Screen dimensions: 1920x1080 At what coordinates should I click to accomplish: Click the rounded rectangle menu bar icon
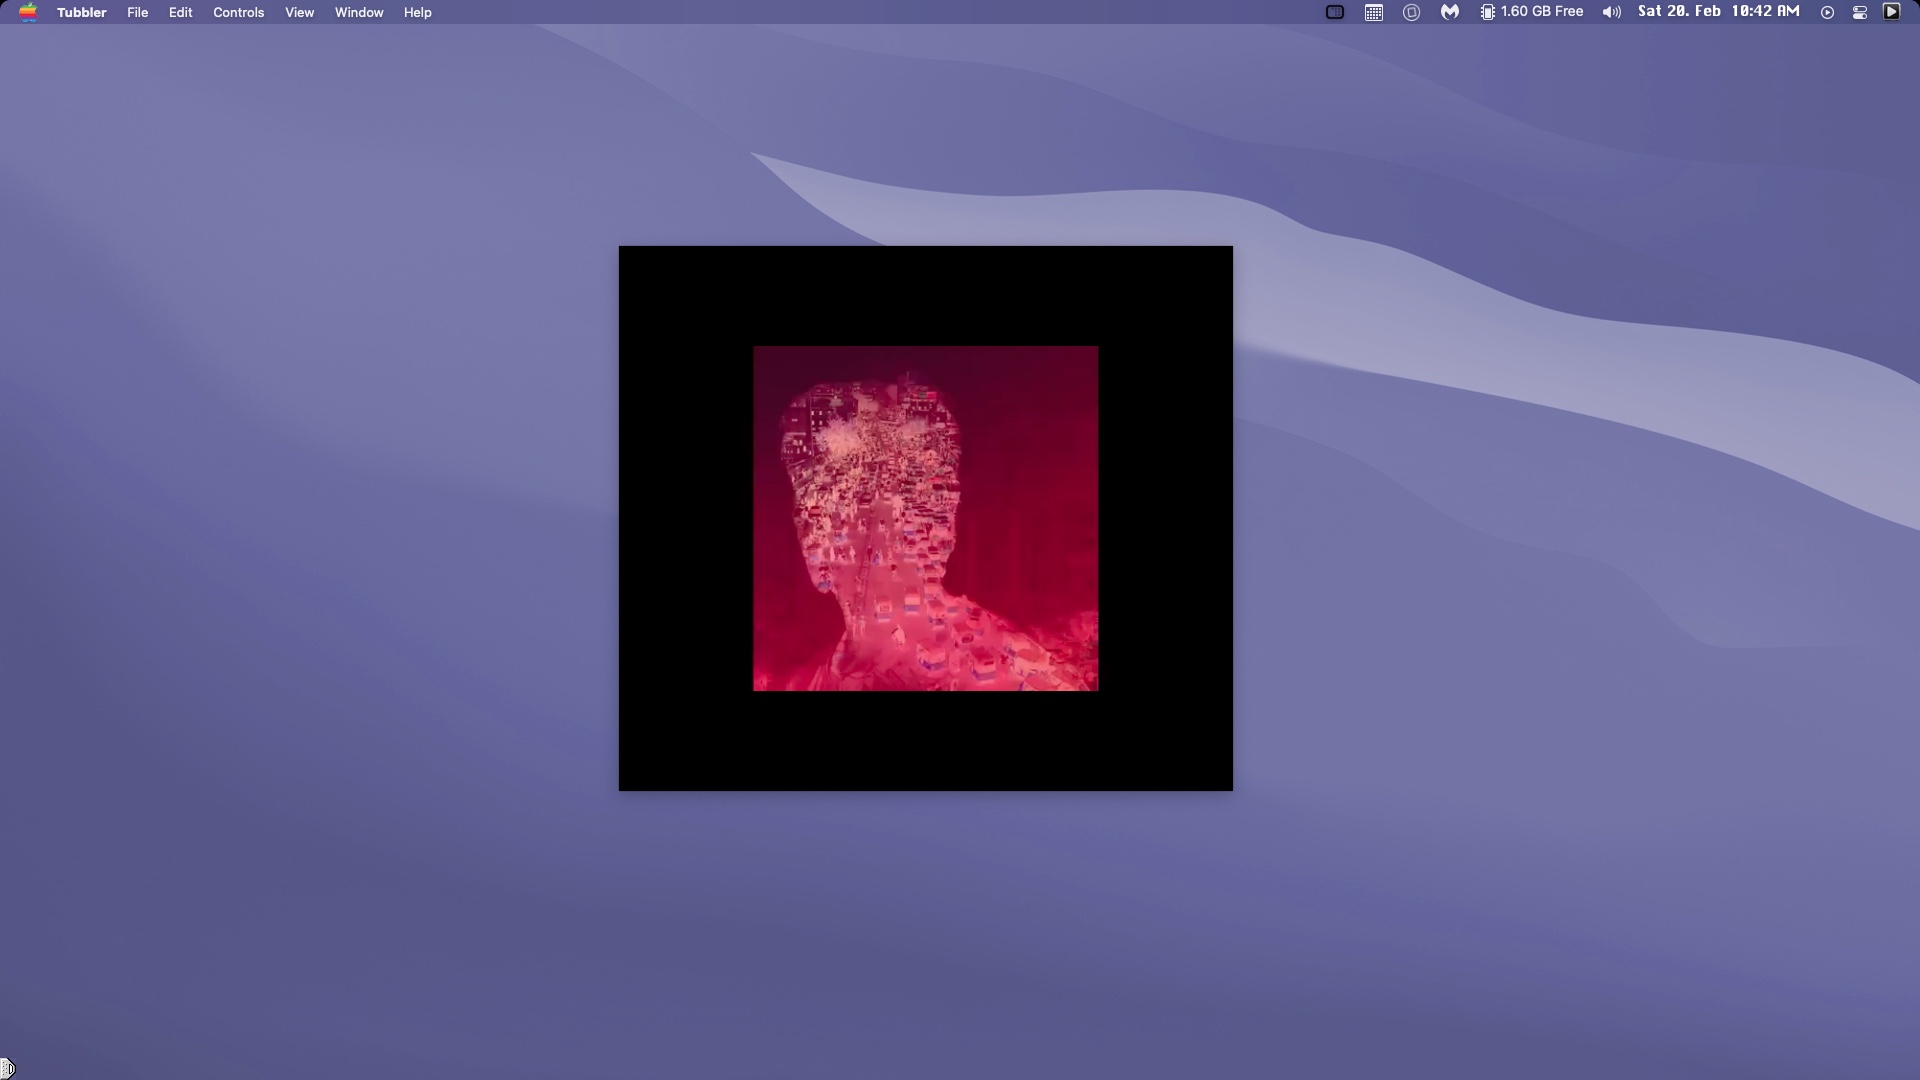[1334, 12]
